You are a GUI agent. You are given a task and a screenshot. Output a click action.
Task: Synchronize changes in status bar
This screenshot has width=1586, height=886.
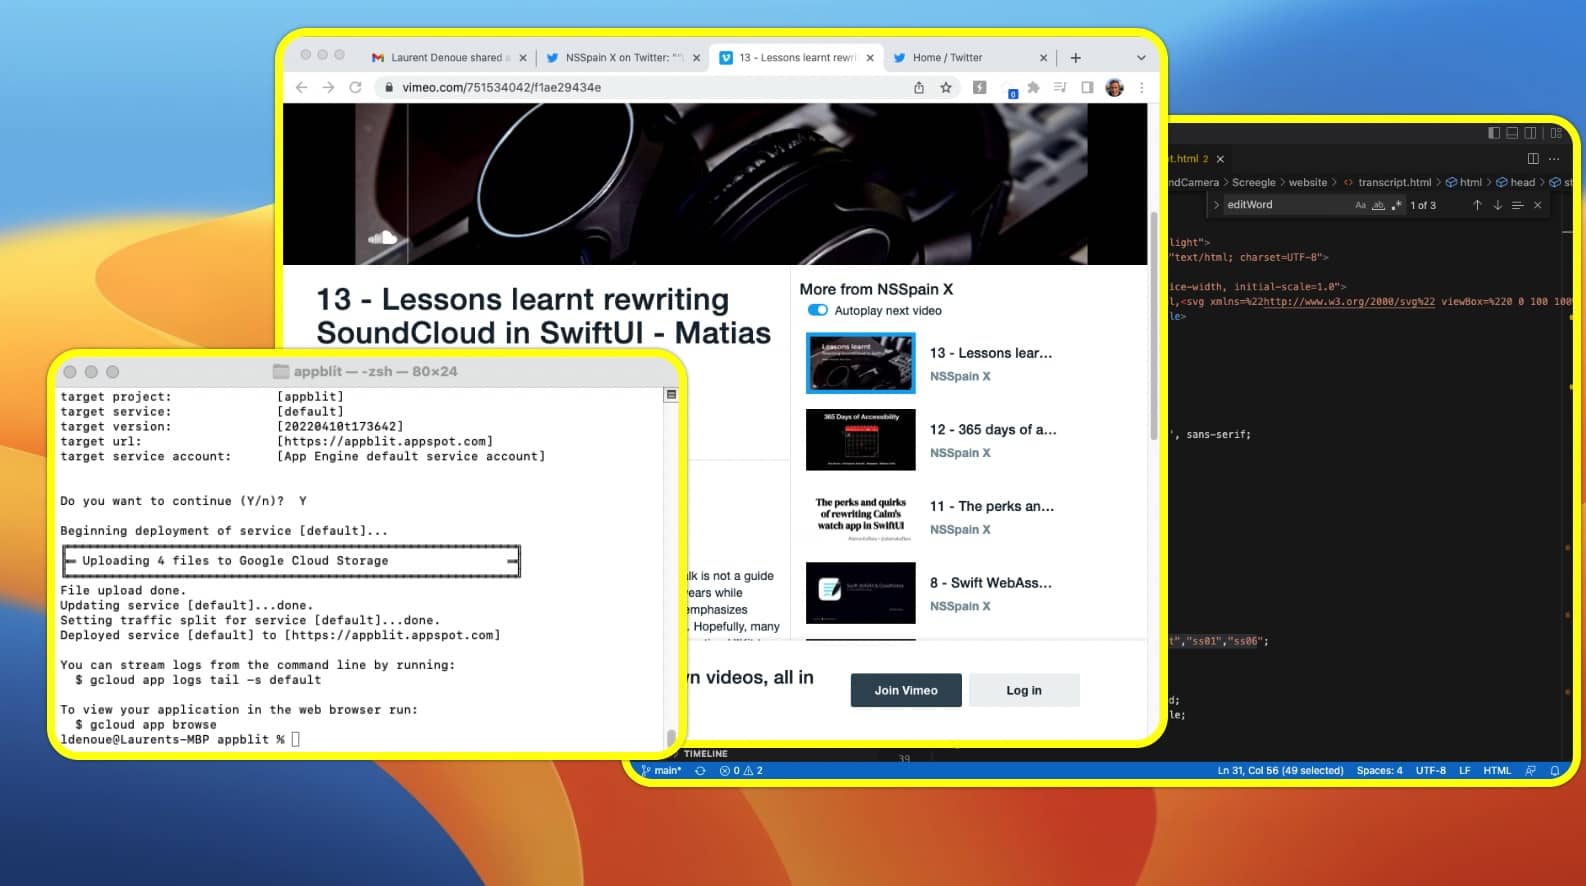tap(700, 771)
